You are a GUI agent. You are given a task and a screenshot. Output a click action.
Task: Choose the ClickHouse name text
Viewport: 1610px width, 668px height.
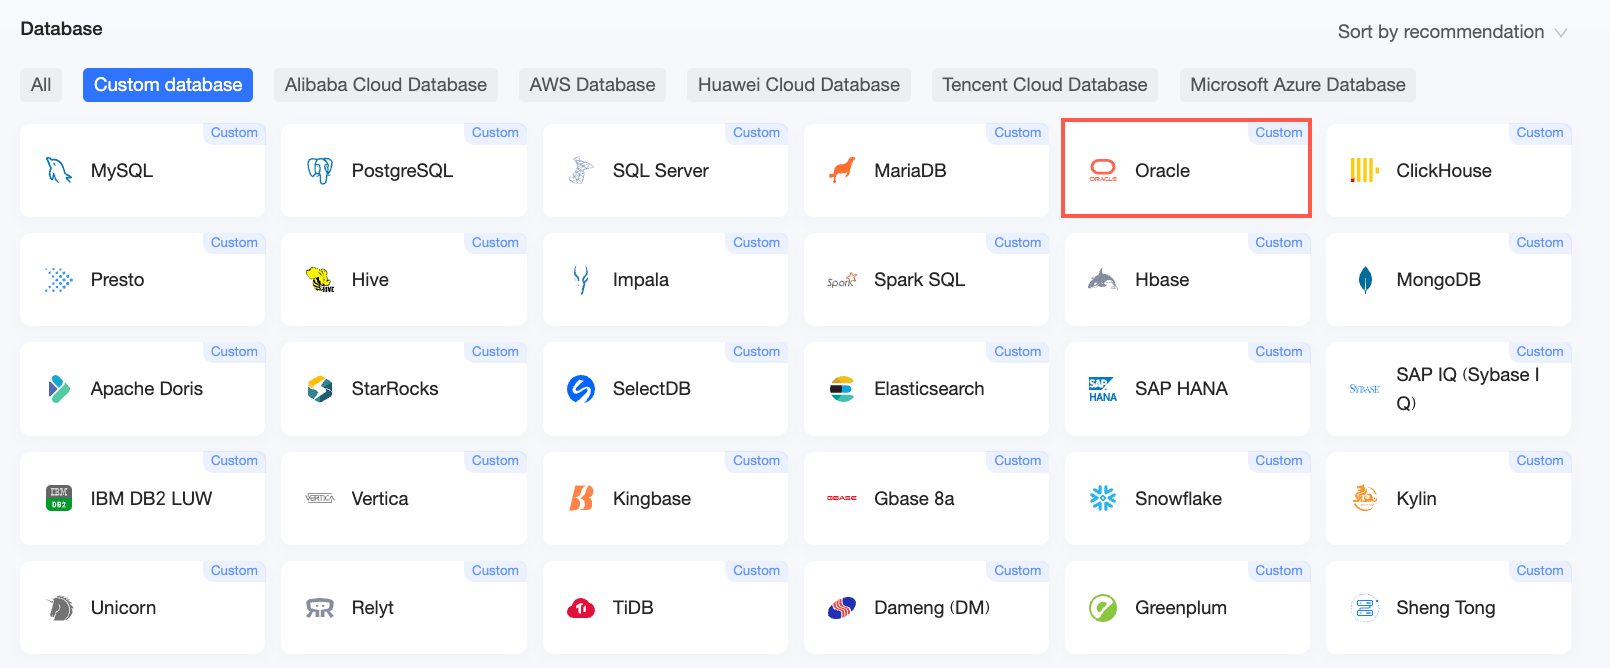click(x=1444, y=171)
